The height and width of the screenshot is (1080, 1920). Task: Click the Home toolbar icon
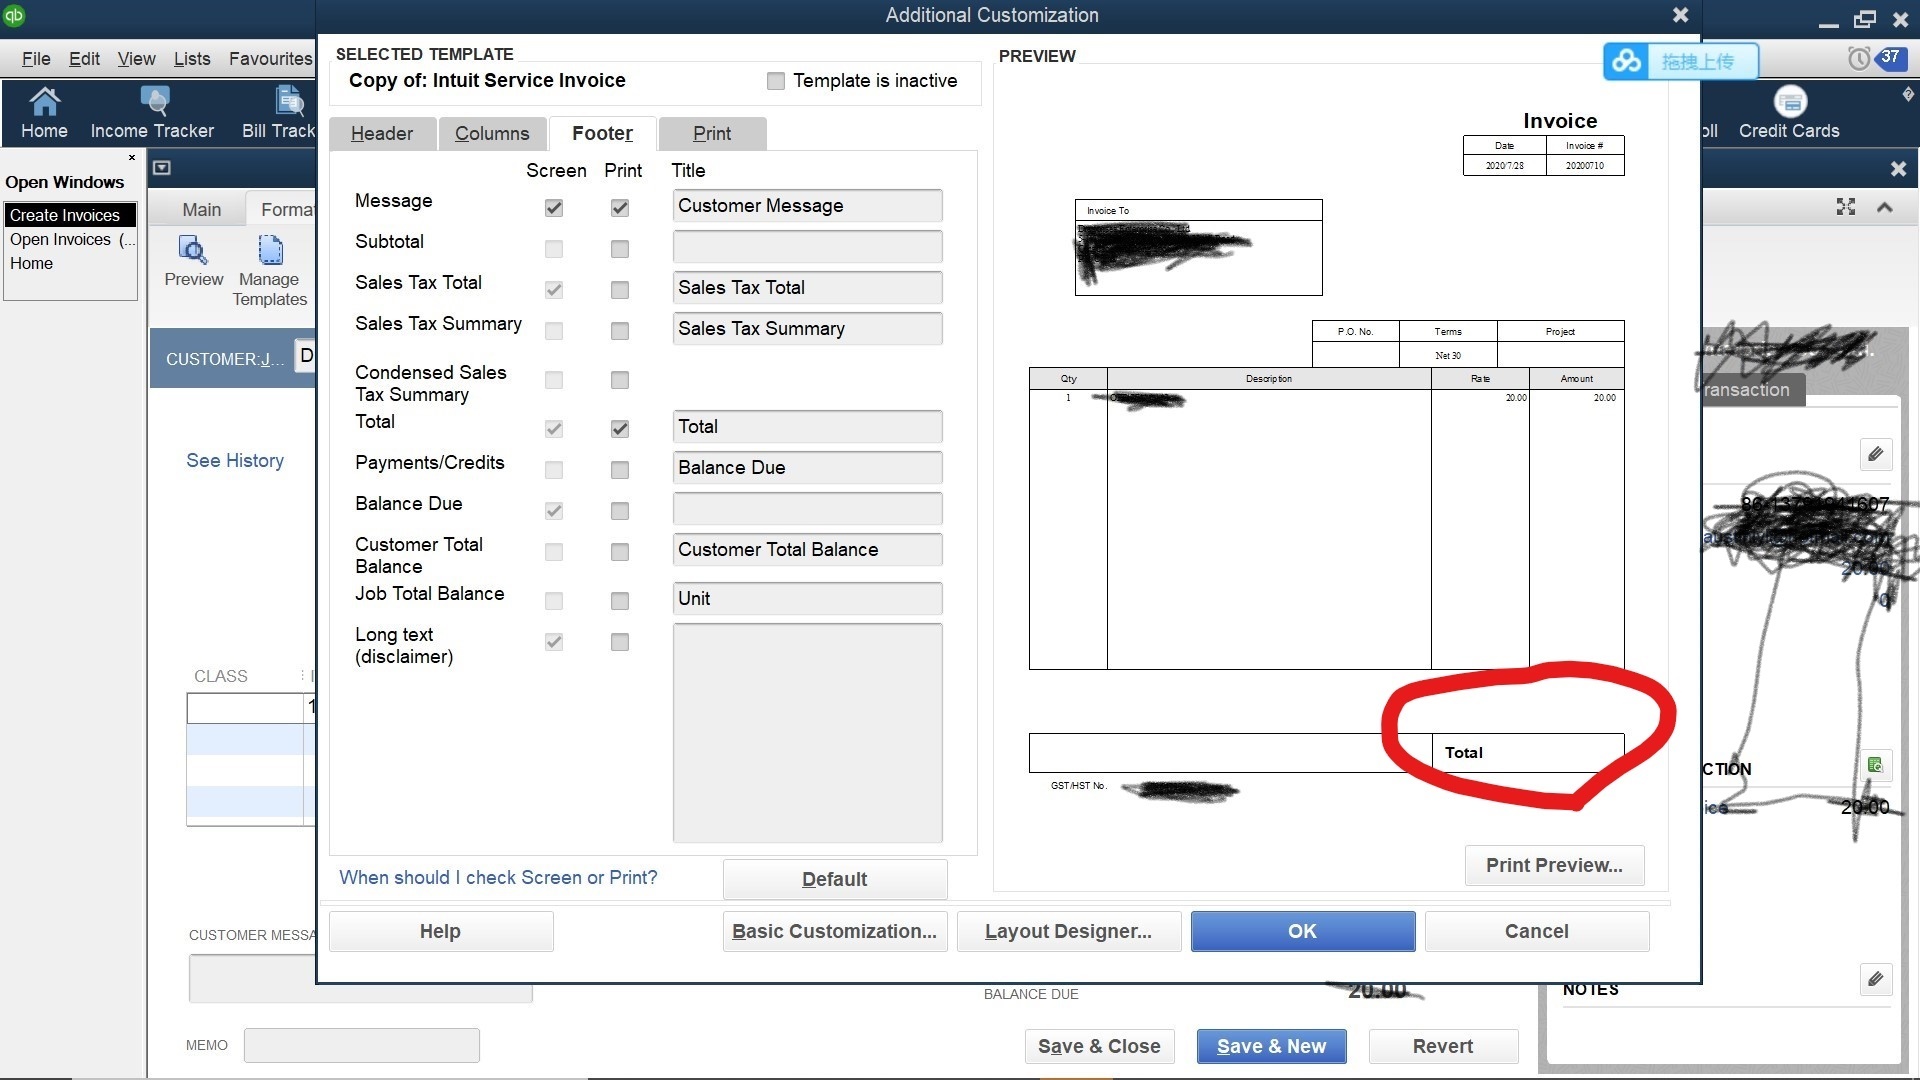point(44,103)
